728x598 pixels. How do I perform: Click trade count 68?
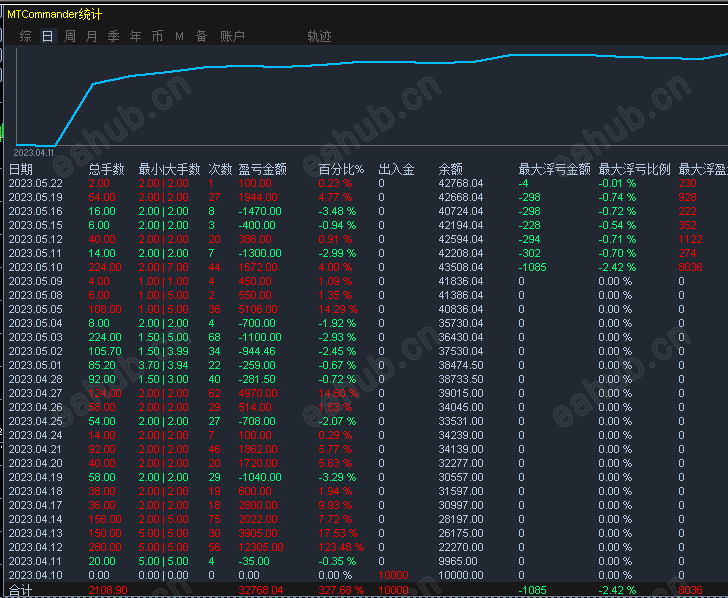(214, 337)
